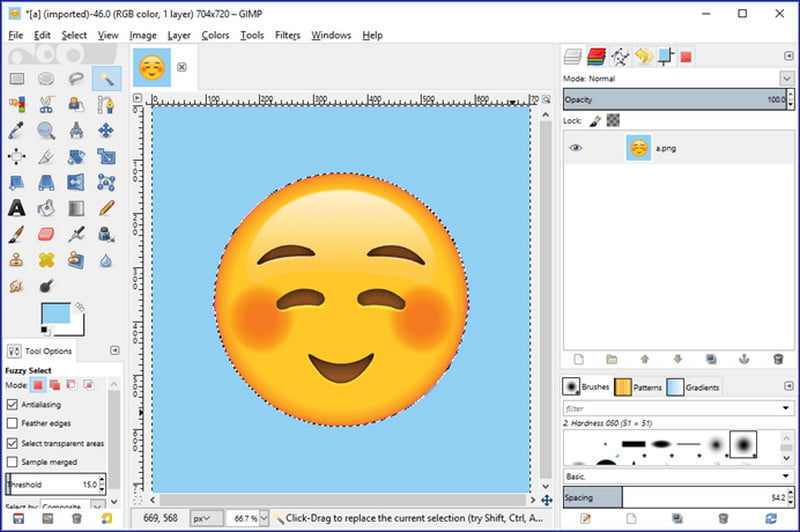This screenshot has height=532, width=800.
Task: Open the Colors menu
Action: [x=215, y=35]
